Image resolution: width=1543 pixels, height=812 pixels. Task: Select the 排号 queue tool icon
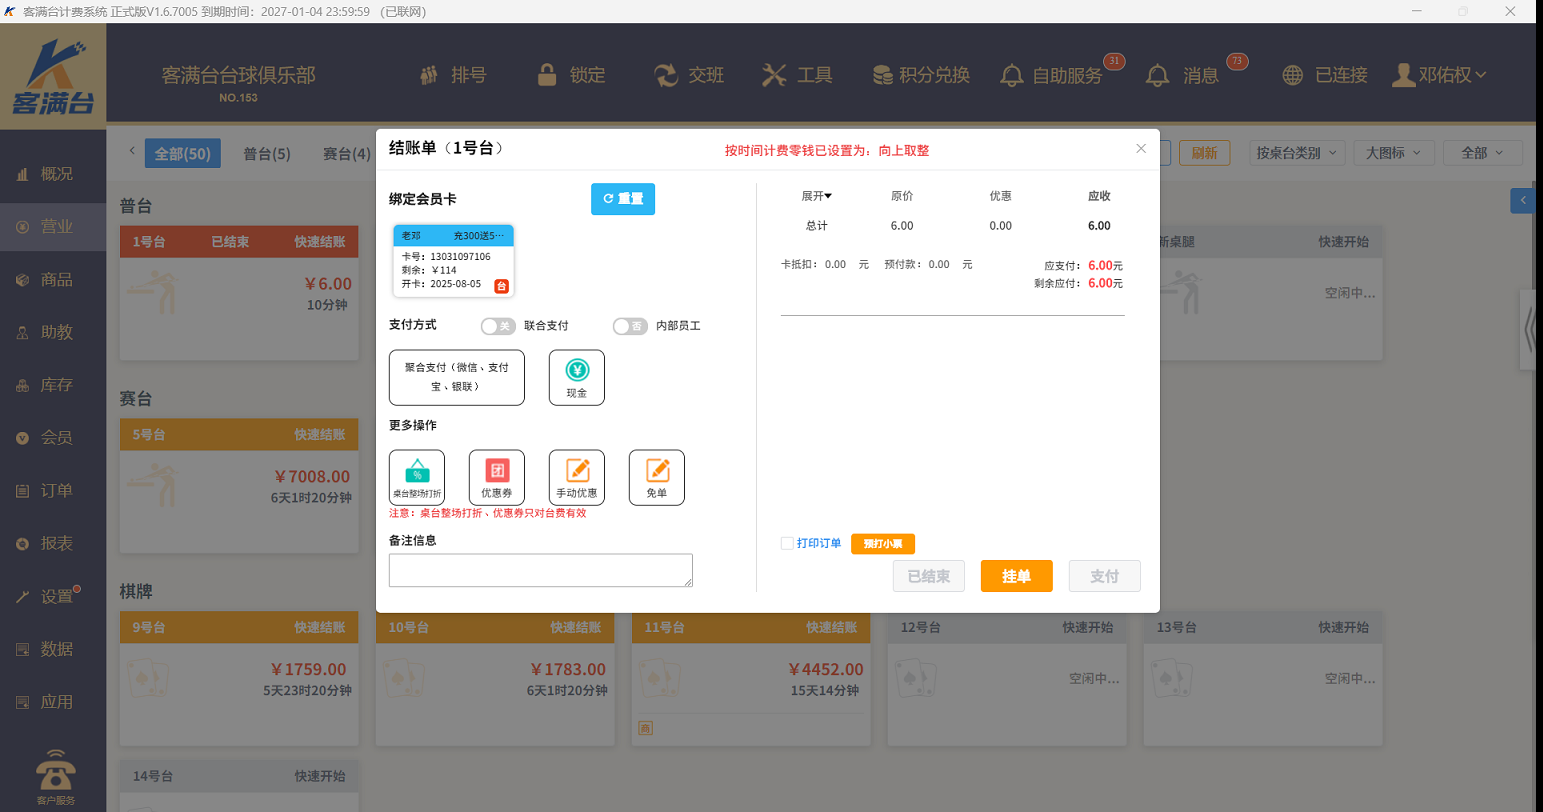[x=428, y=75]
